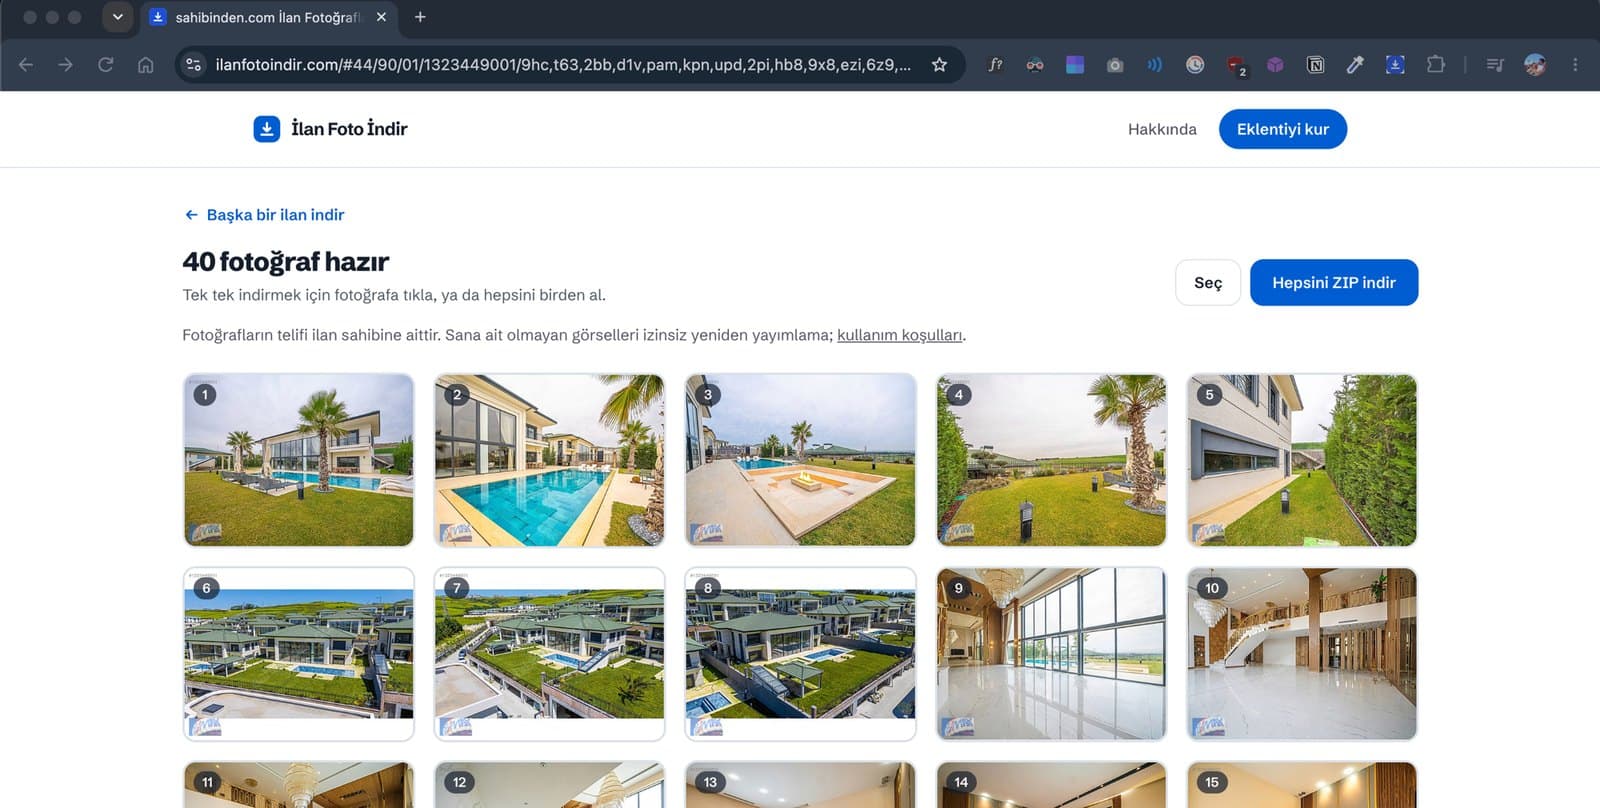Download photo 4 of the garden lawn
The width and height of the screenshot is (1600, 808).
(1051, 460)
